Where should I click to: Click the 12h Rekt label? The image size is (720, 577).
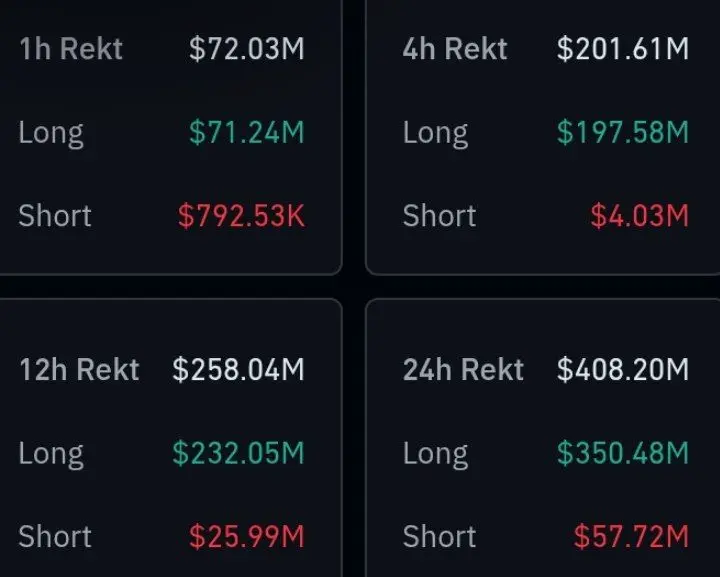79,370
